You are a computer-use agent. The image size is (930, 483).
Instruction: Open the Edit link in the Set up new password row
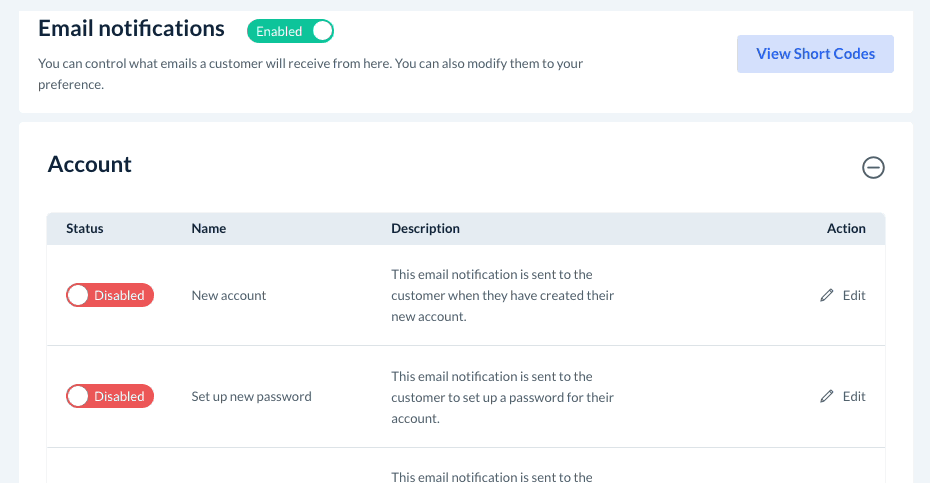point(854,397)
